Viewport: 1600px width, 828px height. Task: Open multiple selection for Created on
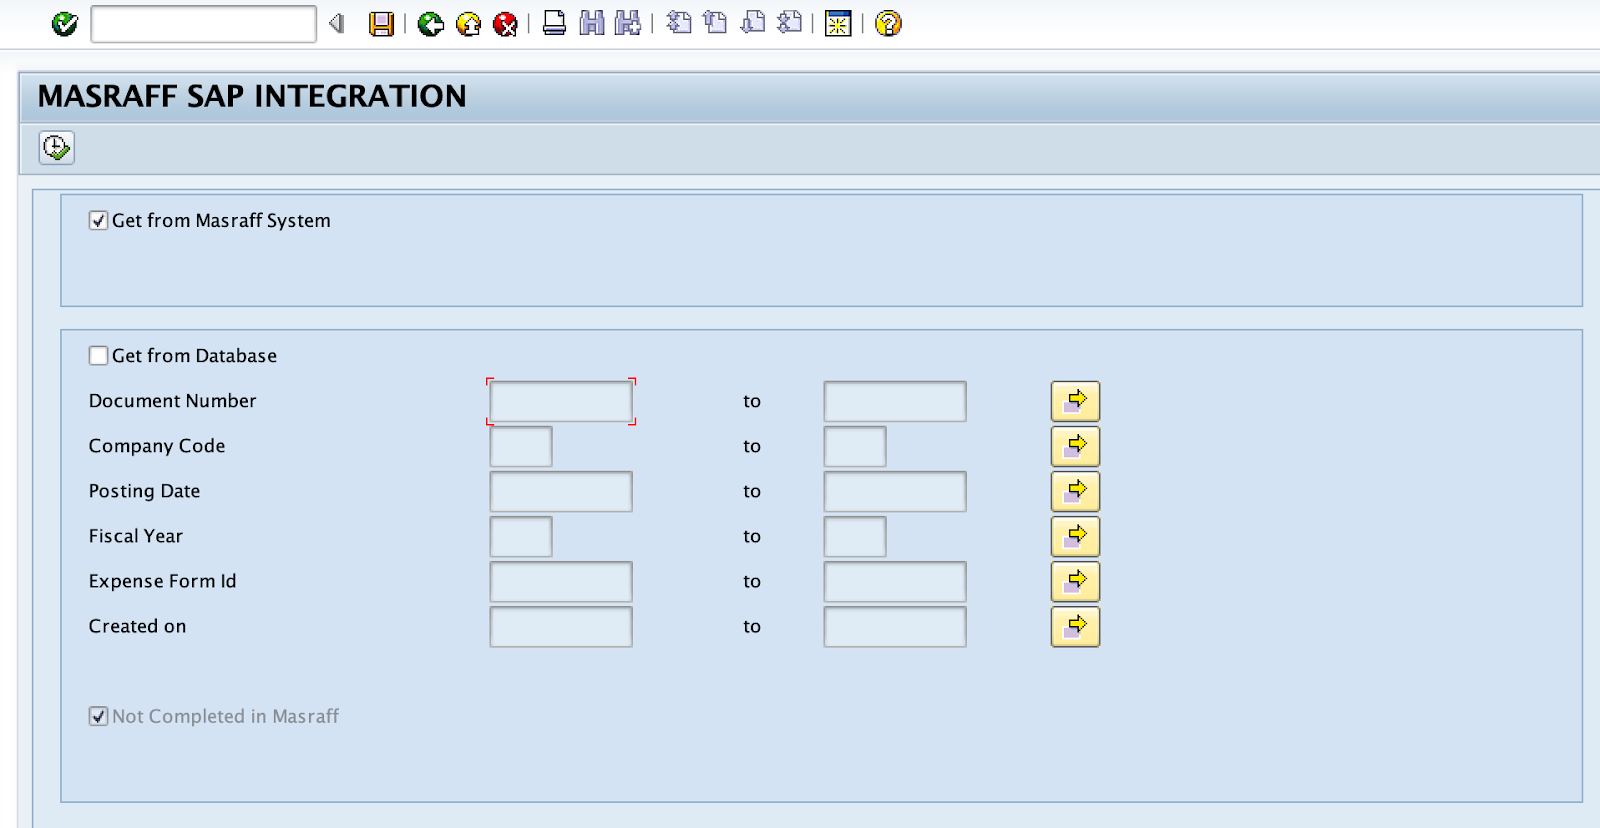[1075, 627]
